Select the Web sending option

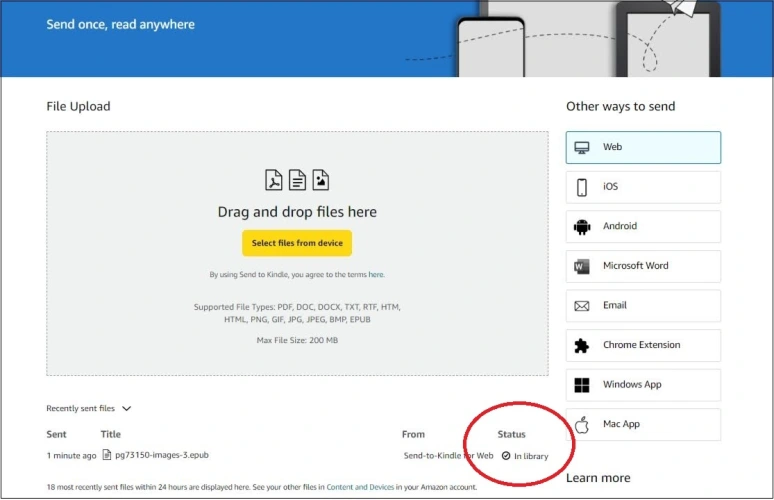[x=643, y=147]
